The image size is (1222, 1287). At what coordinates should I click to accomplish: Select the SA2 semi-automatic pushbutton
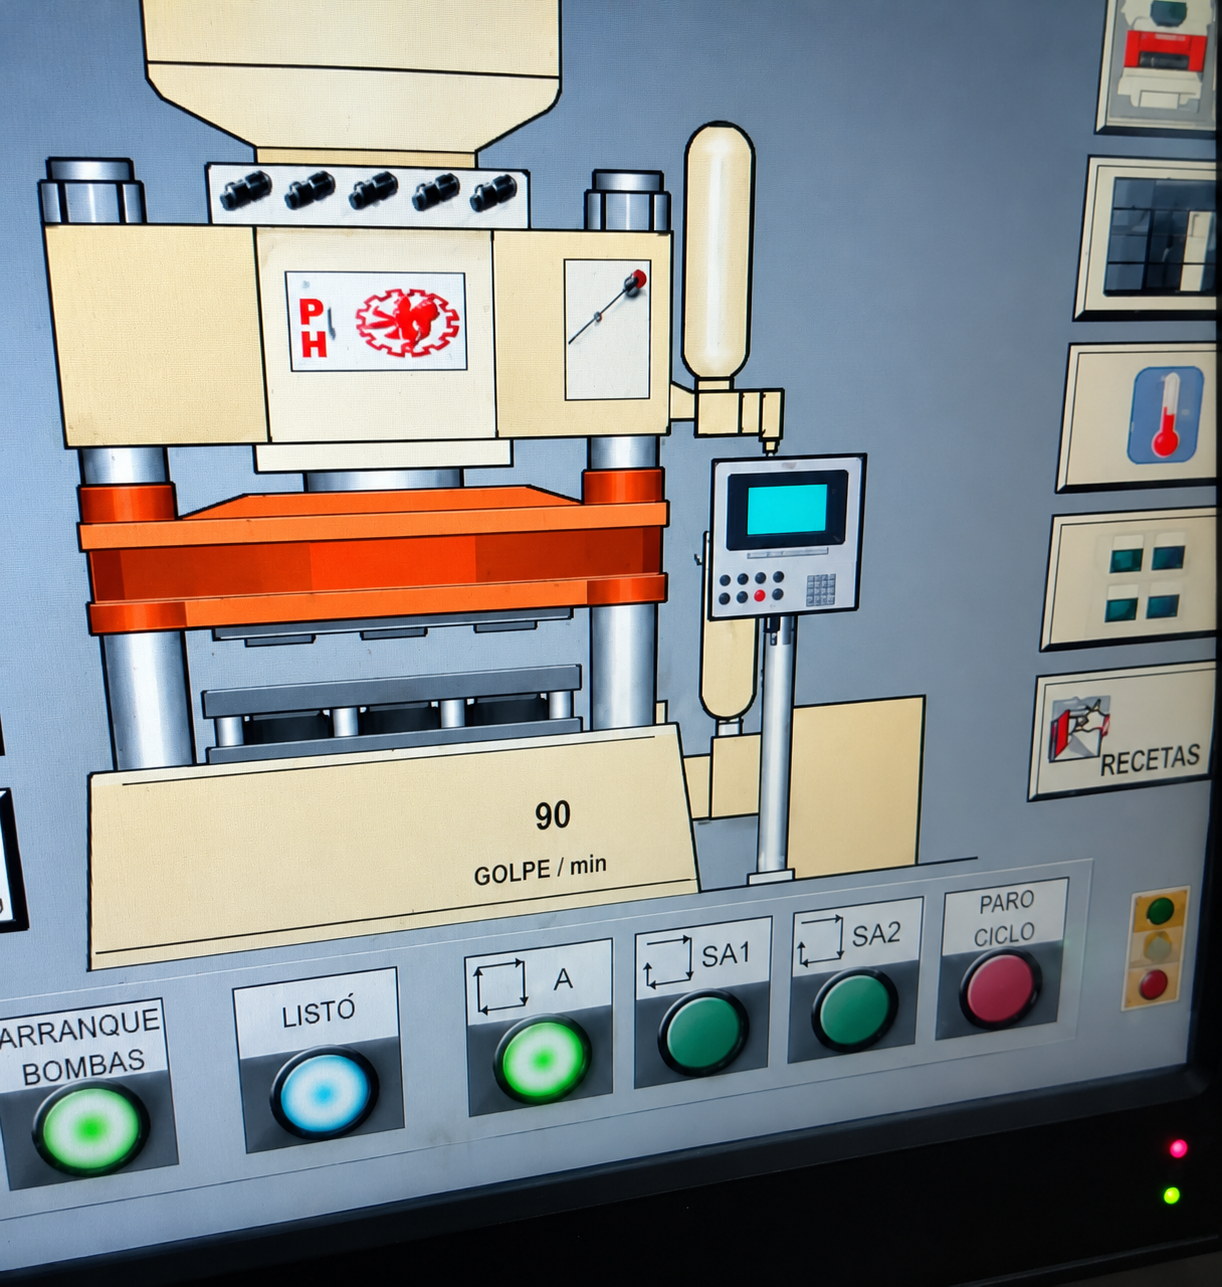(x=853, y=1010)
